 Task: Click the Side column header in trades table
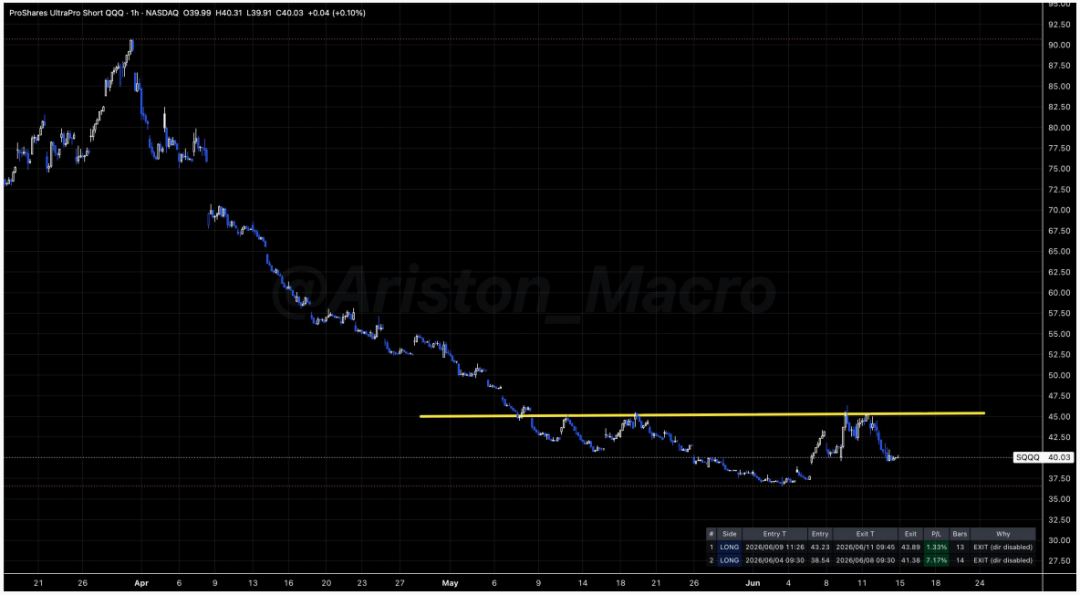(729, 534)
